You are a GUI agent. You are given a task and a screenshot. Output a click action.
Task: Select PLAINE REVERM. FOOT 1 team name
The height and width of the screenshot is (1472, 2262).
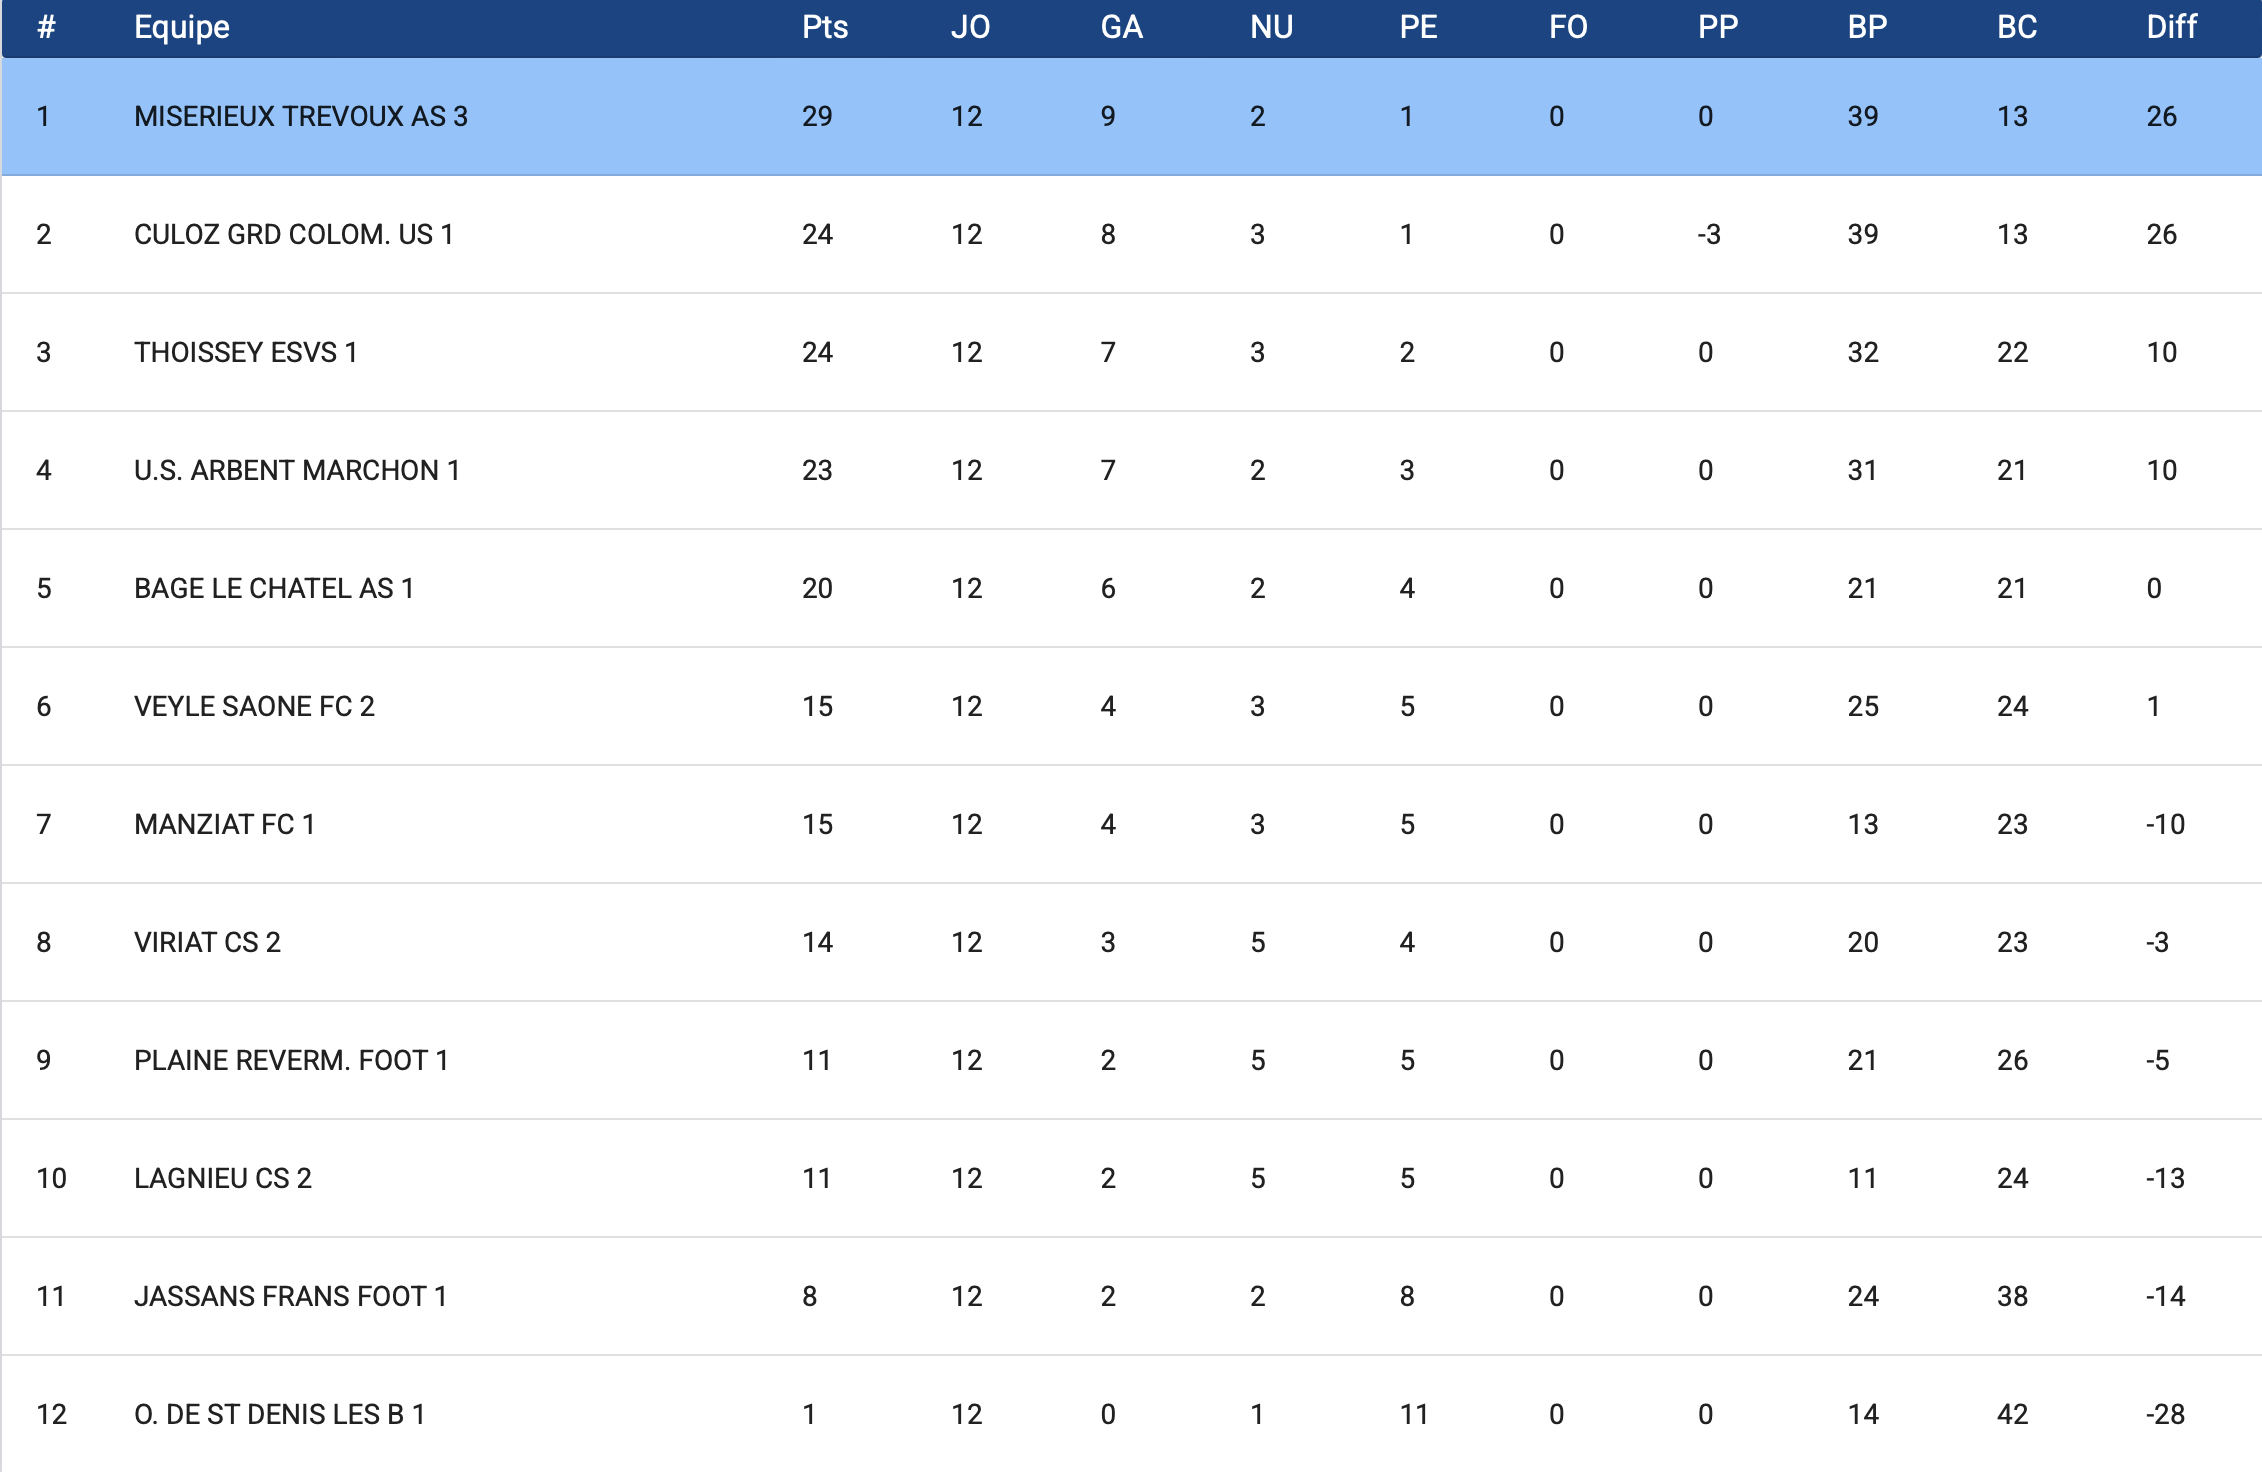coord(290,1061)
